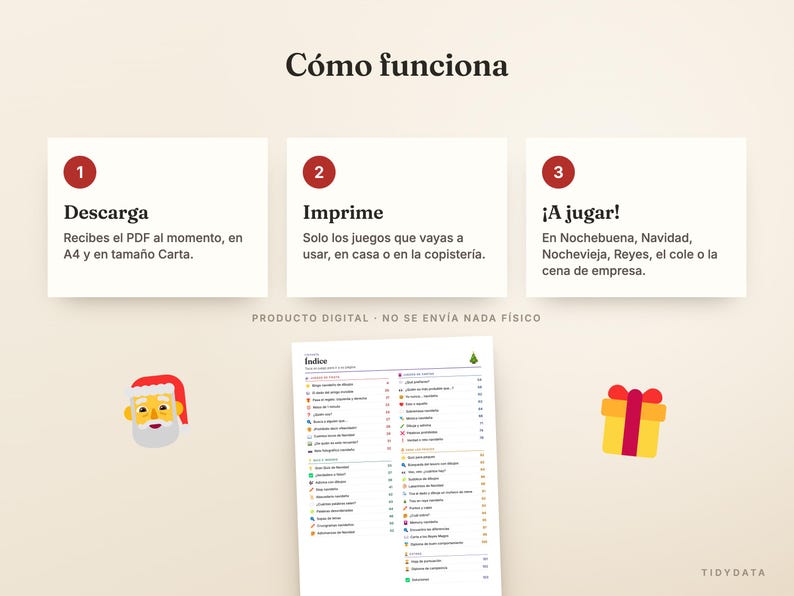The width and height of the screenshot is (794, 596).
Task: Click the yellow gift box emoji
Action: [x=633, y=421]
